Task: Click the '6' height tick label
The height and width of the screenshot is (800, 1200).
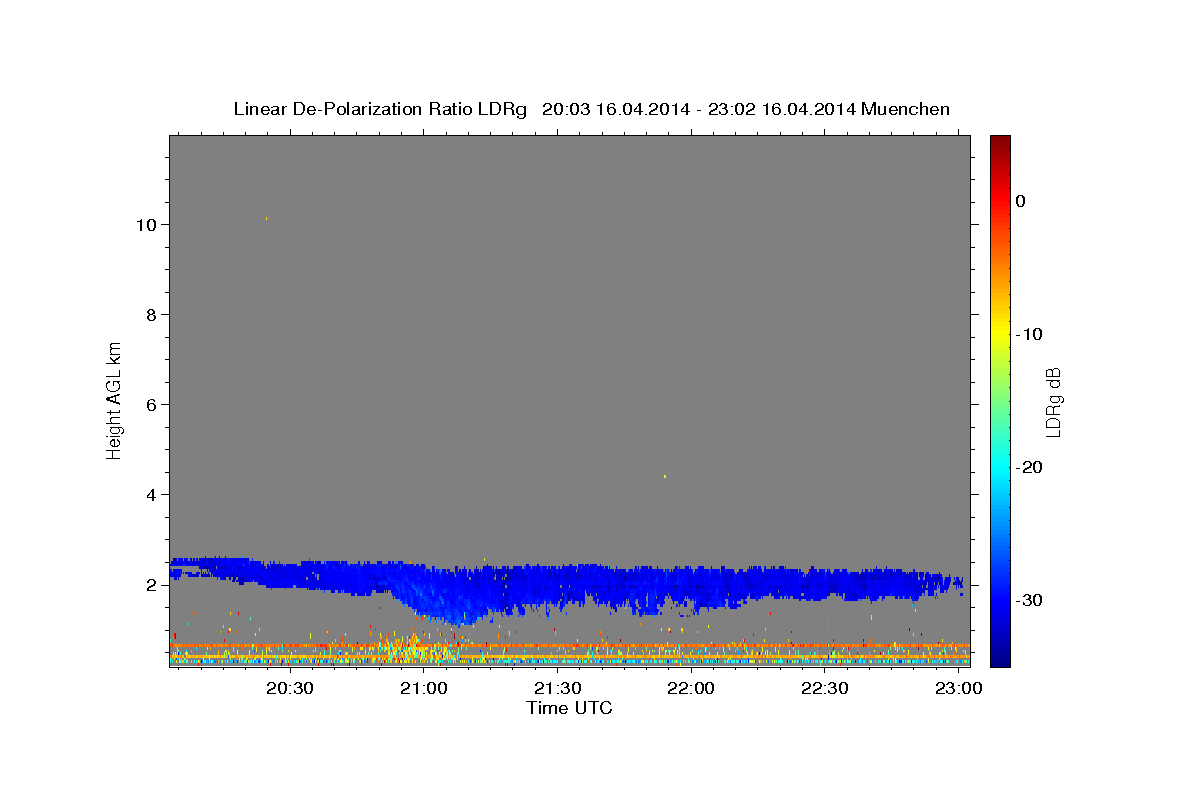Action: [x=150, y=405]
